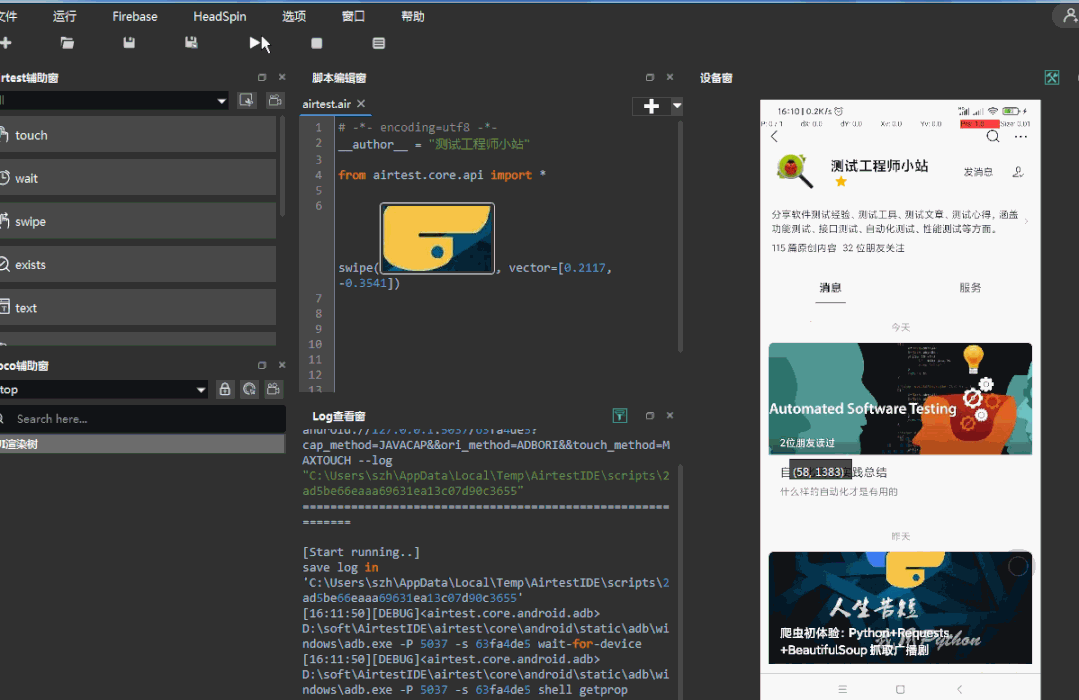Select the swipe command in Airtest assistant
The width and height of the screenshot is (1079, 700).
point(138,222)
